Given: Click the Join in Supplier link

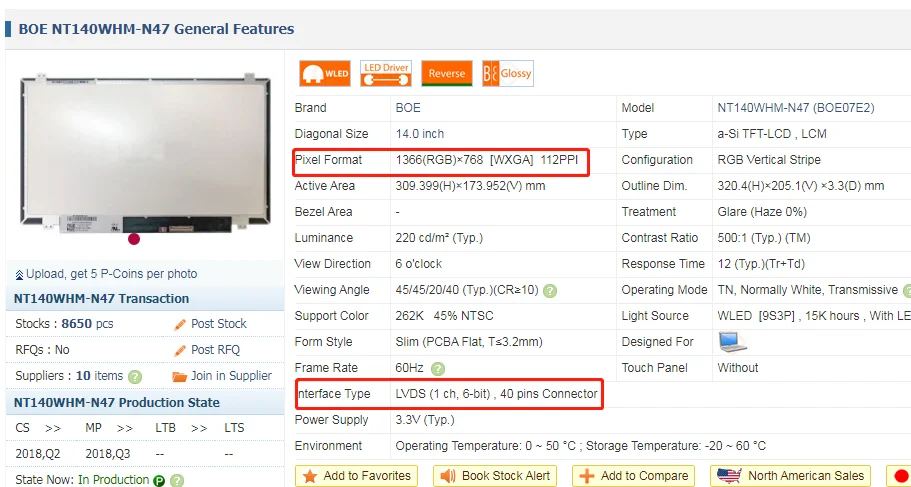Looking at the screenshot, I should (x=231, y=376).
